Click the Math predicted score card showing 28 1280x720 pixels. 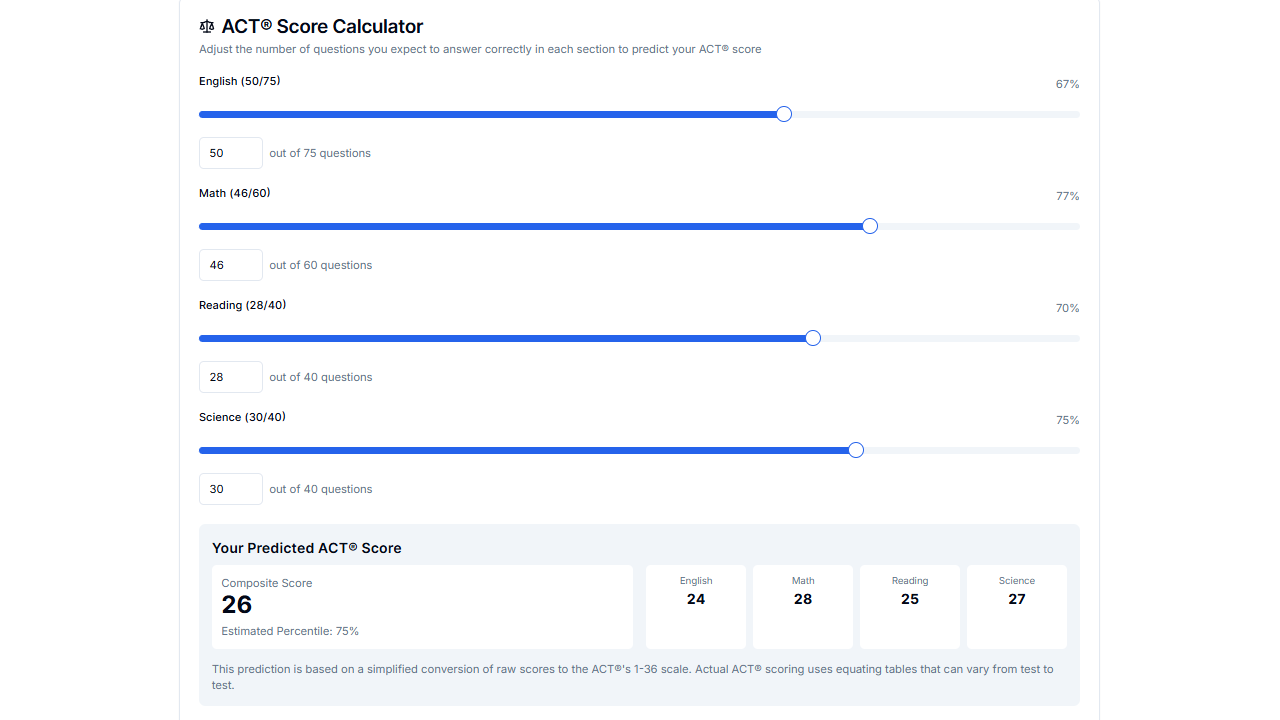click(x=803, y=606)
